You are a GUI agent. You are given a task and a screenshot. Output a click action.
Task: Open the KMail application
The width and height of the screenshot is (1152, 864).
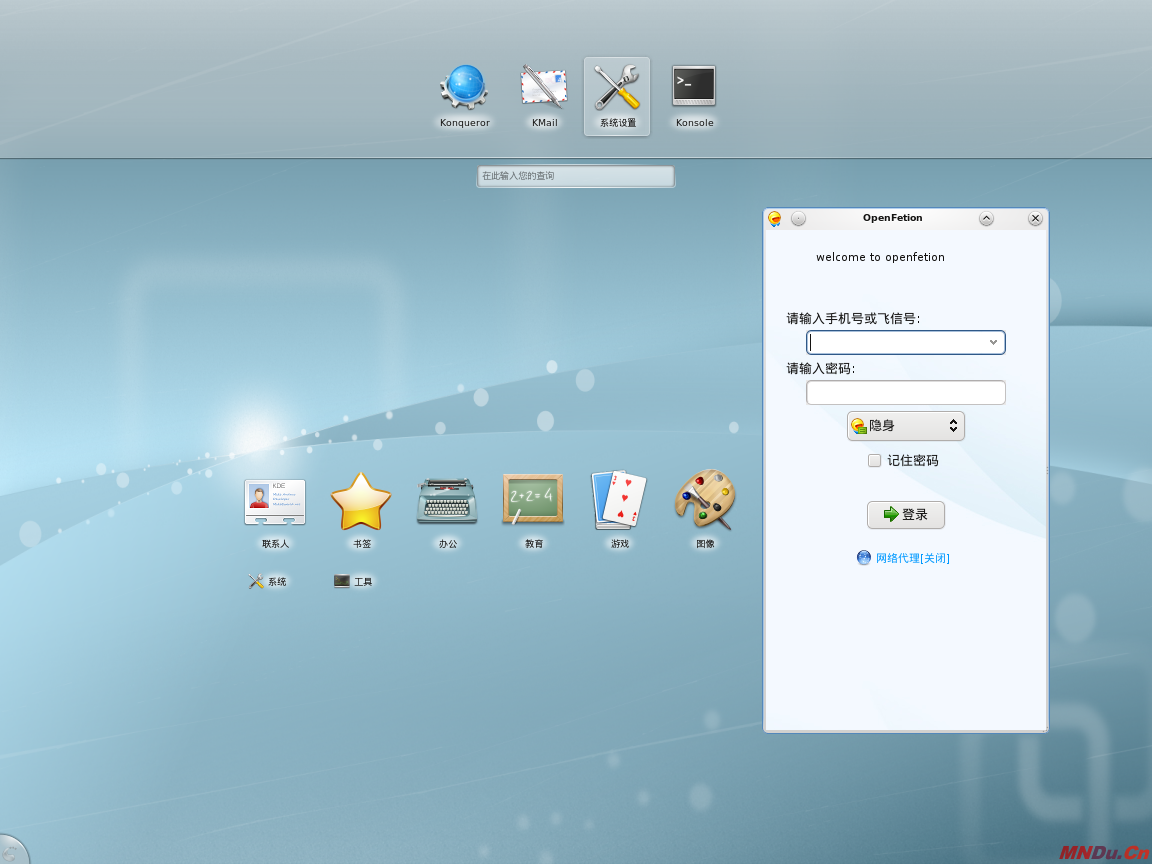544,96
